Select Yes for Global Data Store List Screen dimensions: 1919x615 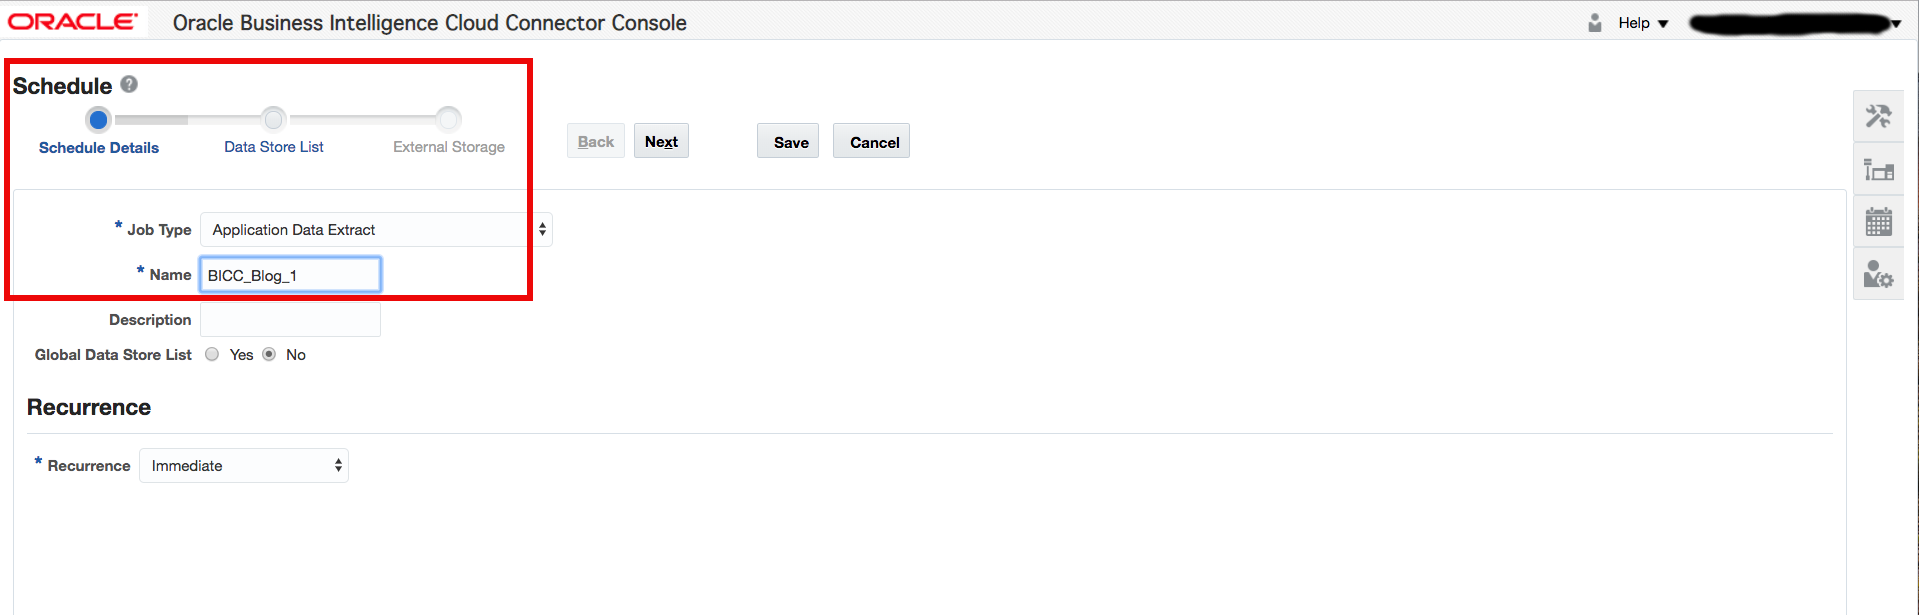click(x=212, y=354)
